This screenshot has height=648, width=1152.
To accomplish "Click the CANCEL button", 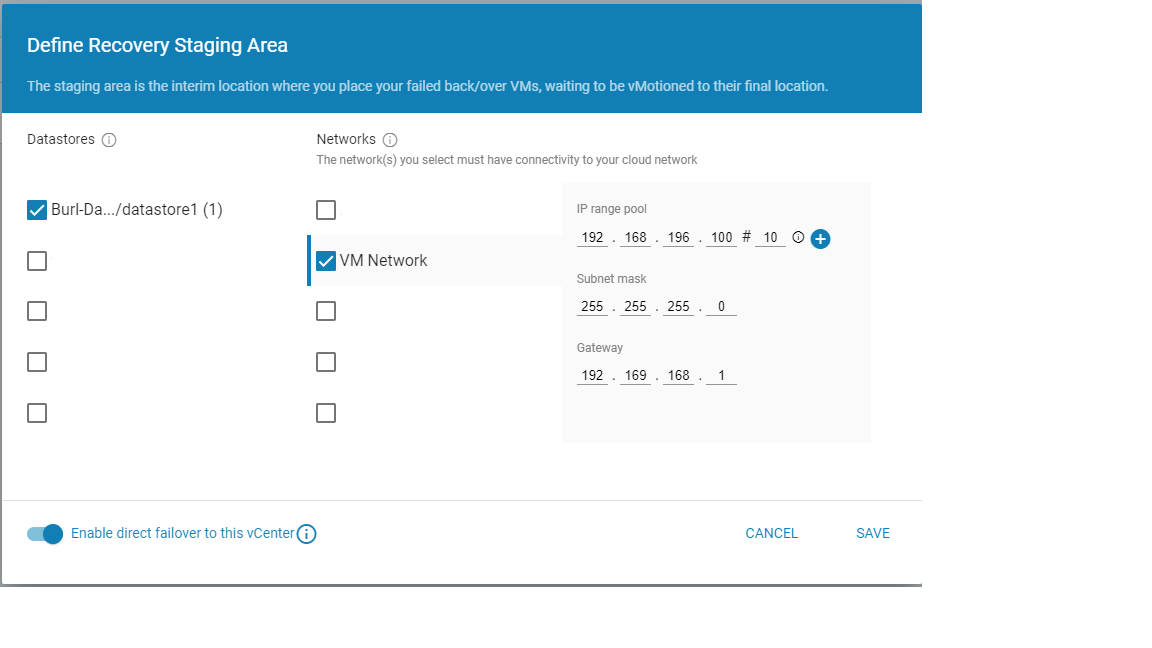I will tap(771, 533).
